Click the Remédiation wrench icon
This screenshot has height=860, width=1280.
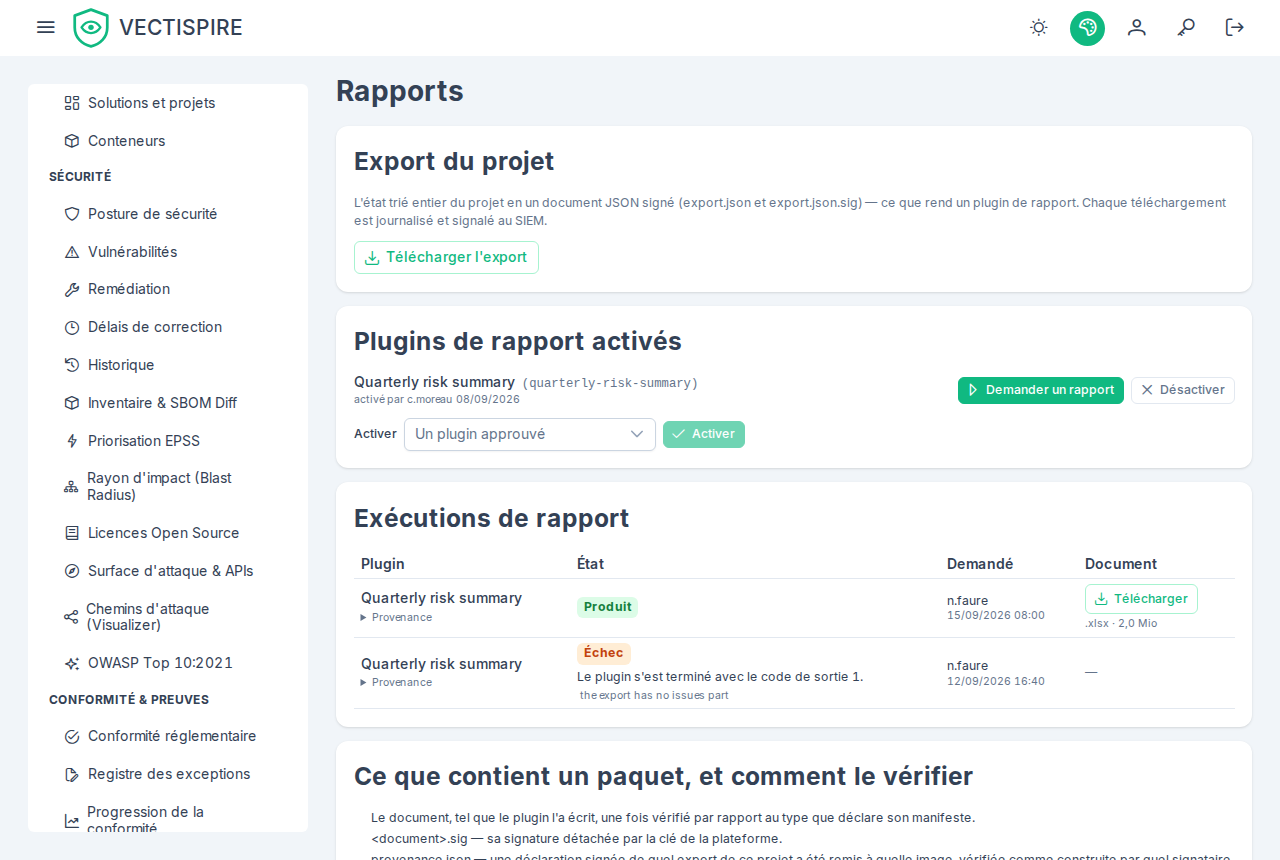click(x=72, y=290)
